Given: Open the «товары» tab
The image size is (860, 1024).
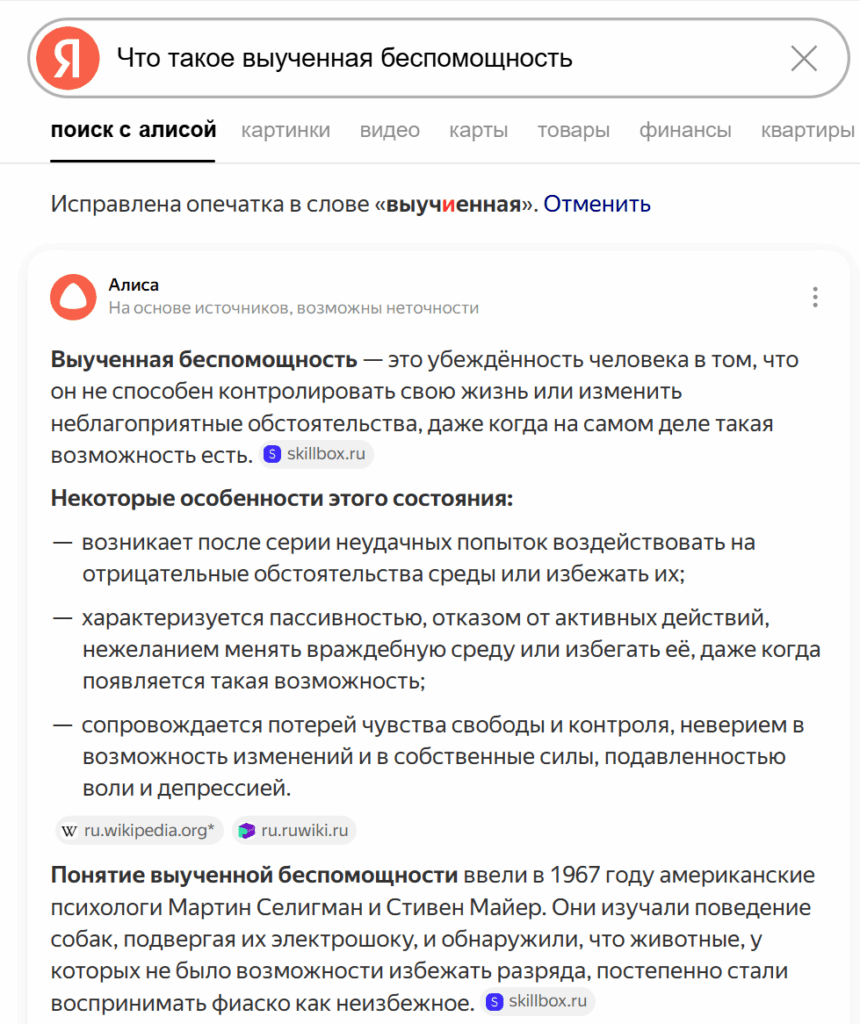Looking at the screenshot, I should coord(573,130).
